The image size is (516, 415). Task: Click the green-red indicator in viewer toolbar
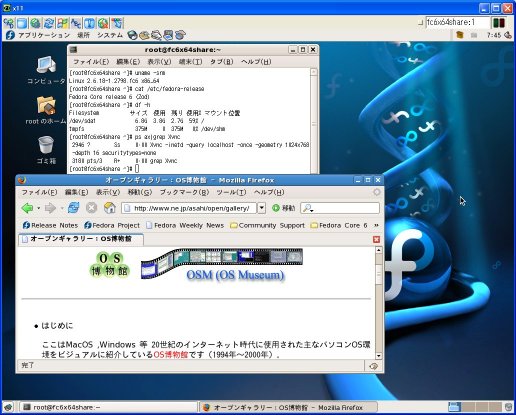[499, 23]
